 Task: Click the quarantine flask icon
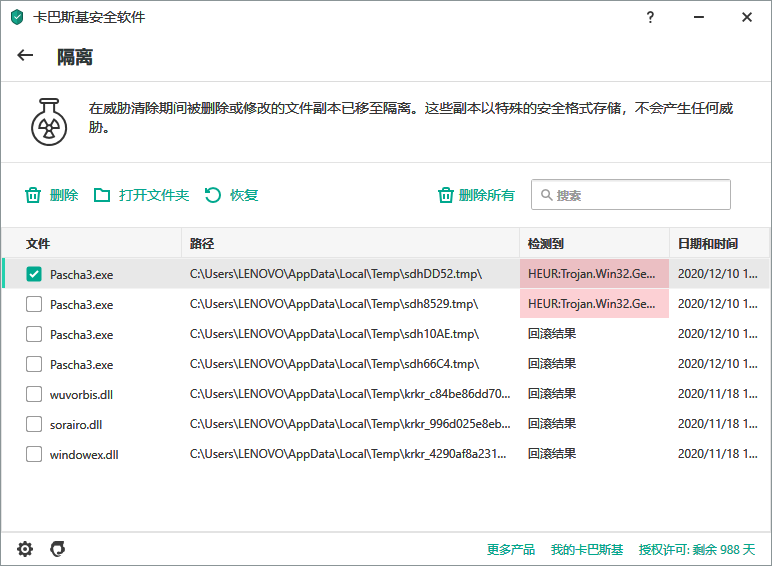tap(49, 122)
